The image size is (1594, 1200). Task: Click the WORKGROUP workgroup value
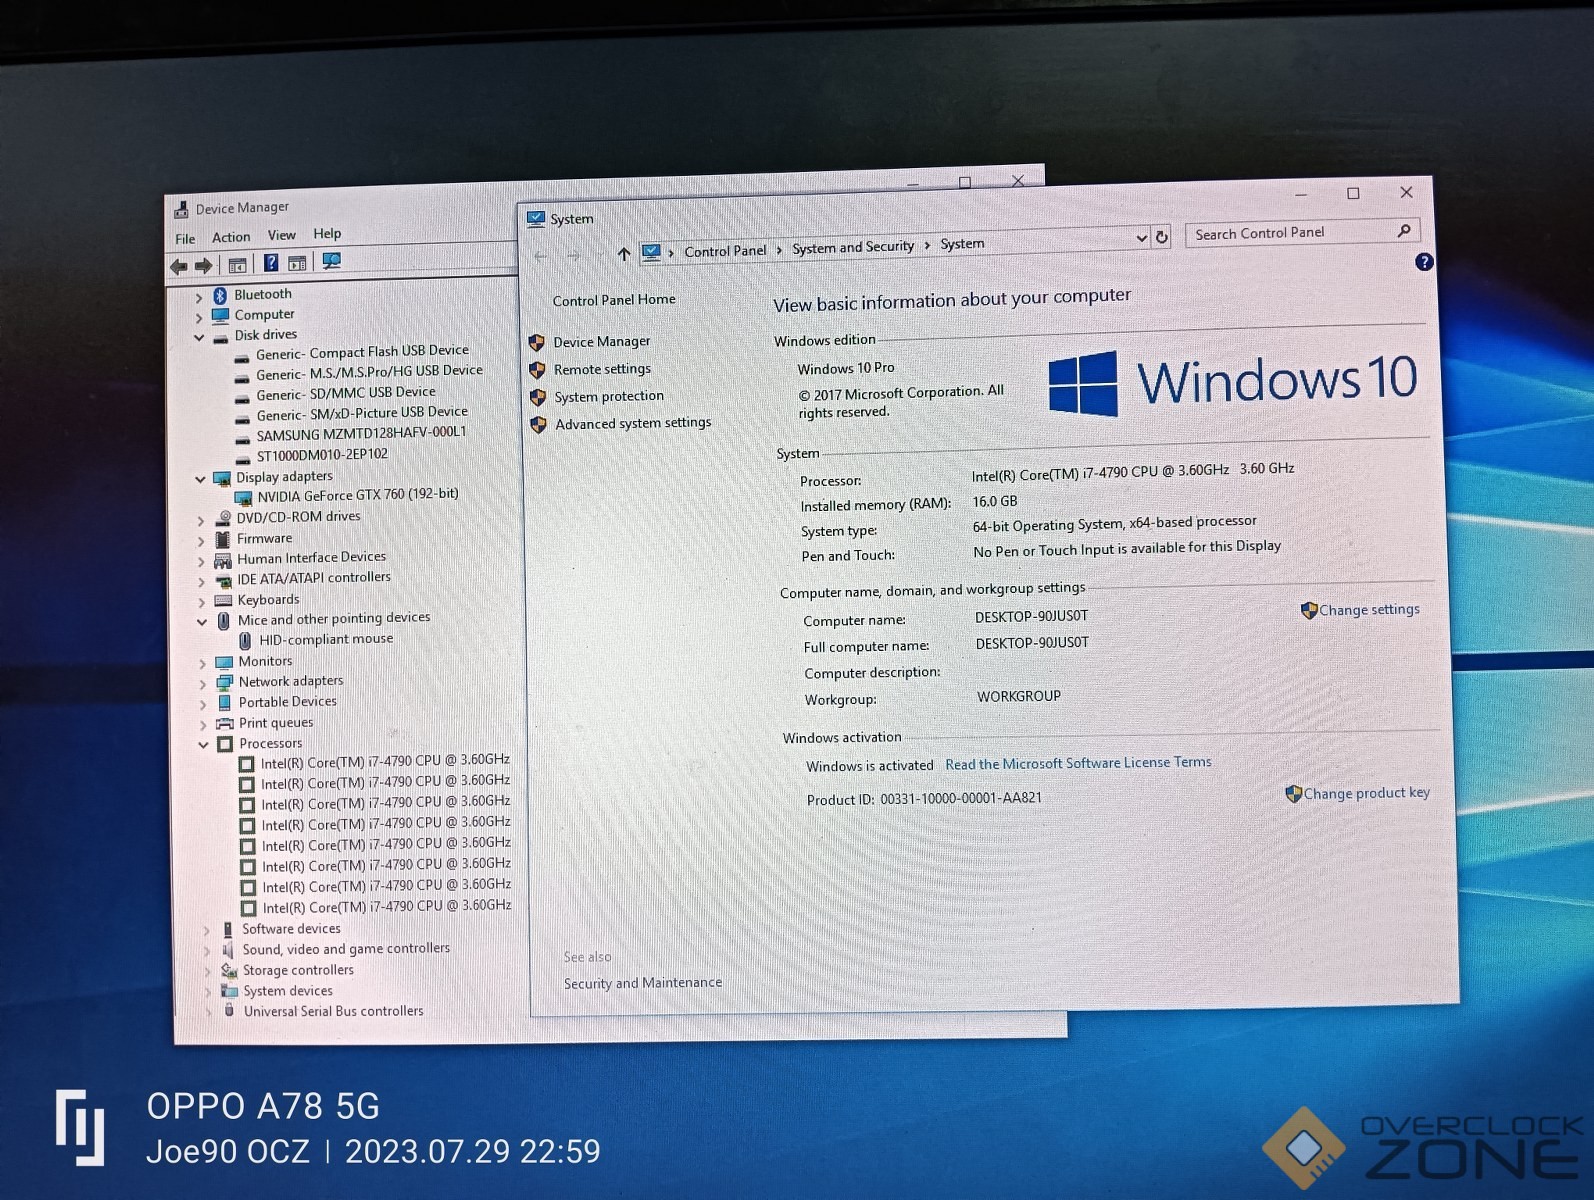coord(1019,696)
